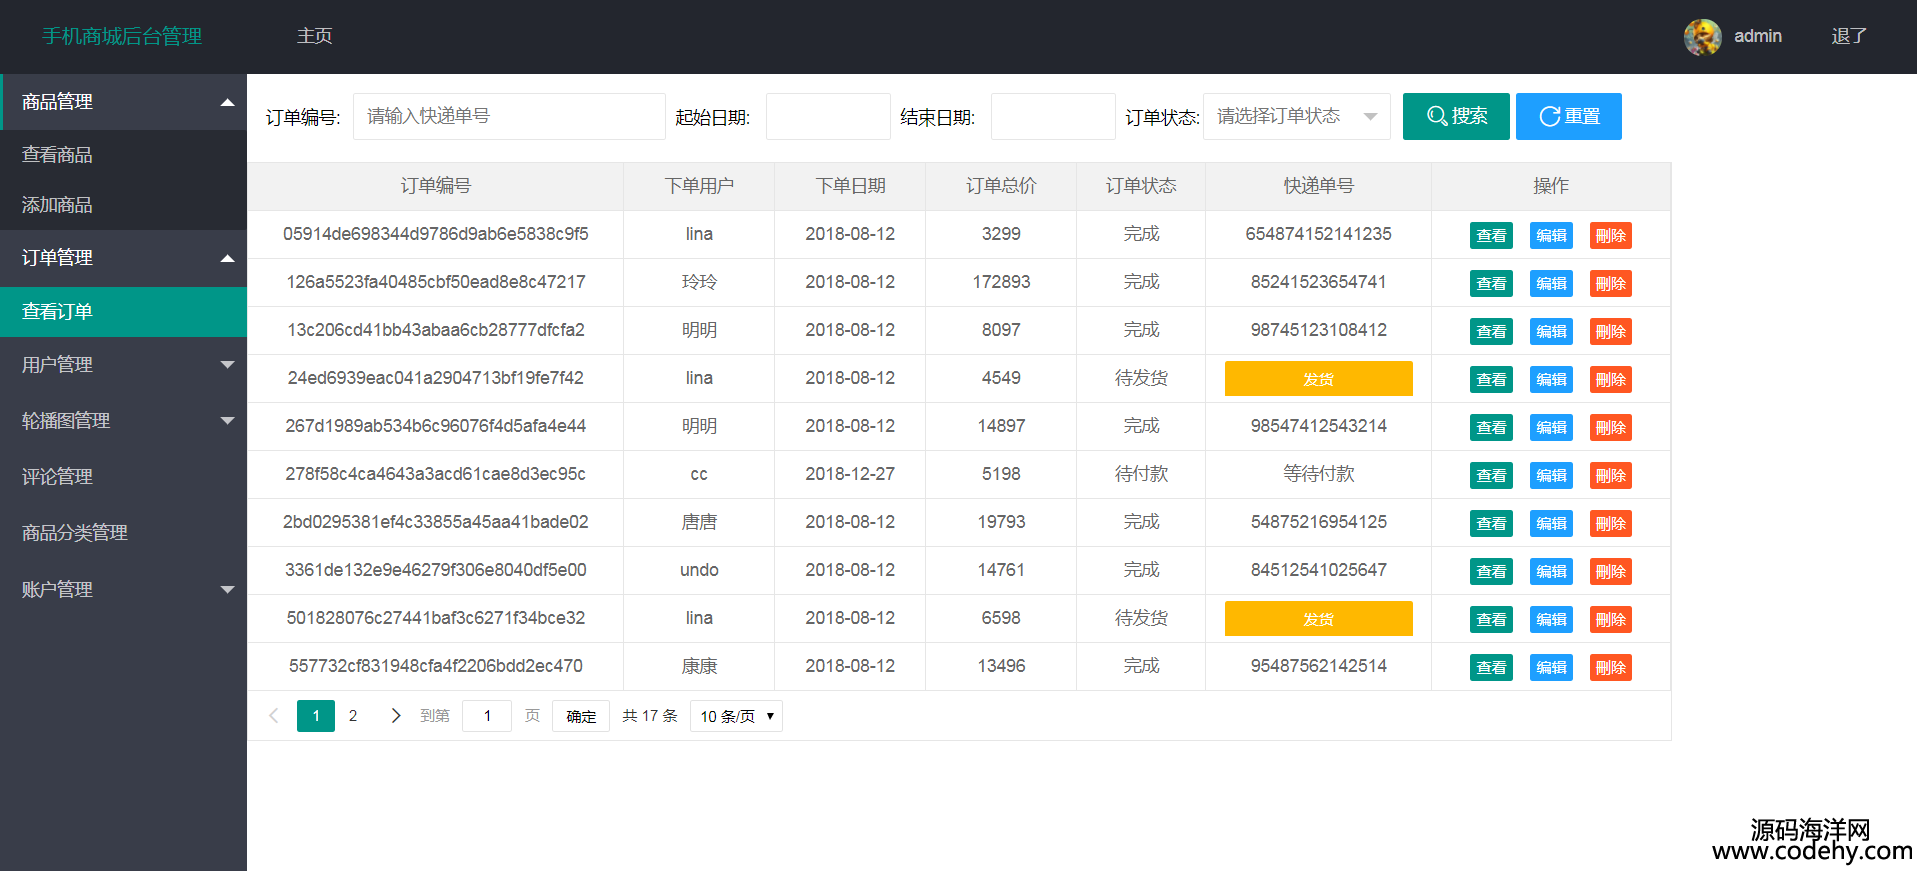Click 发货 button for order 501828076c27

1318,619
